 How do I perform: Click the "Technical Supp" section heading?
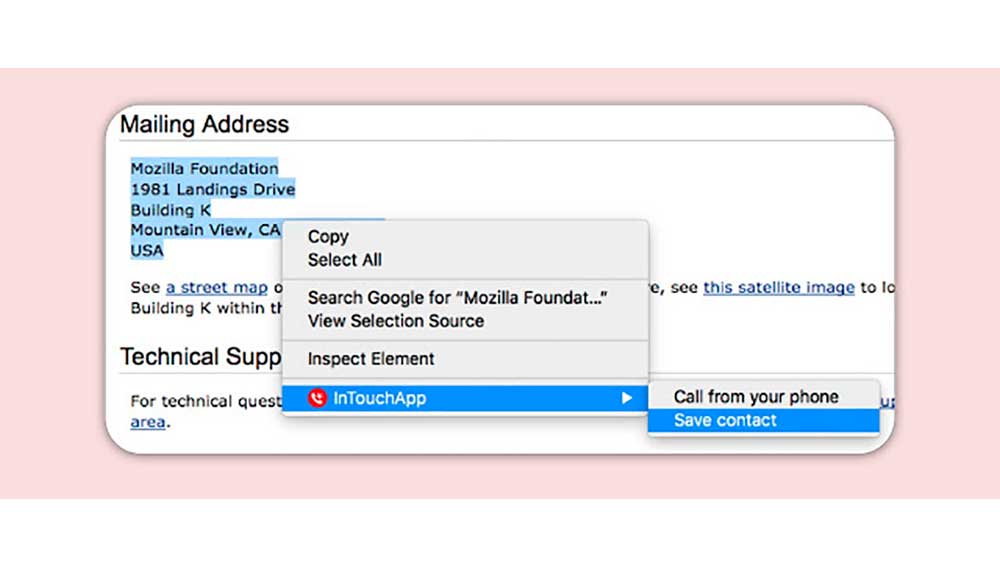pos(200,357)
